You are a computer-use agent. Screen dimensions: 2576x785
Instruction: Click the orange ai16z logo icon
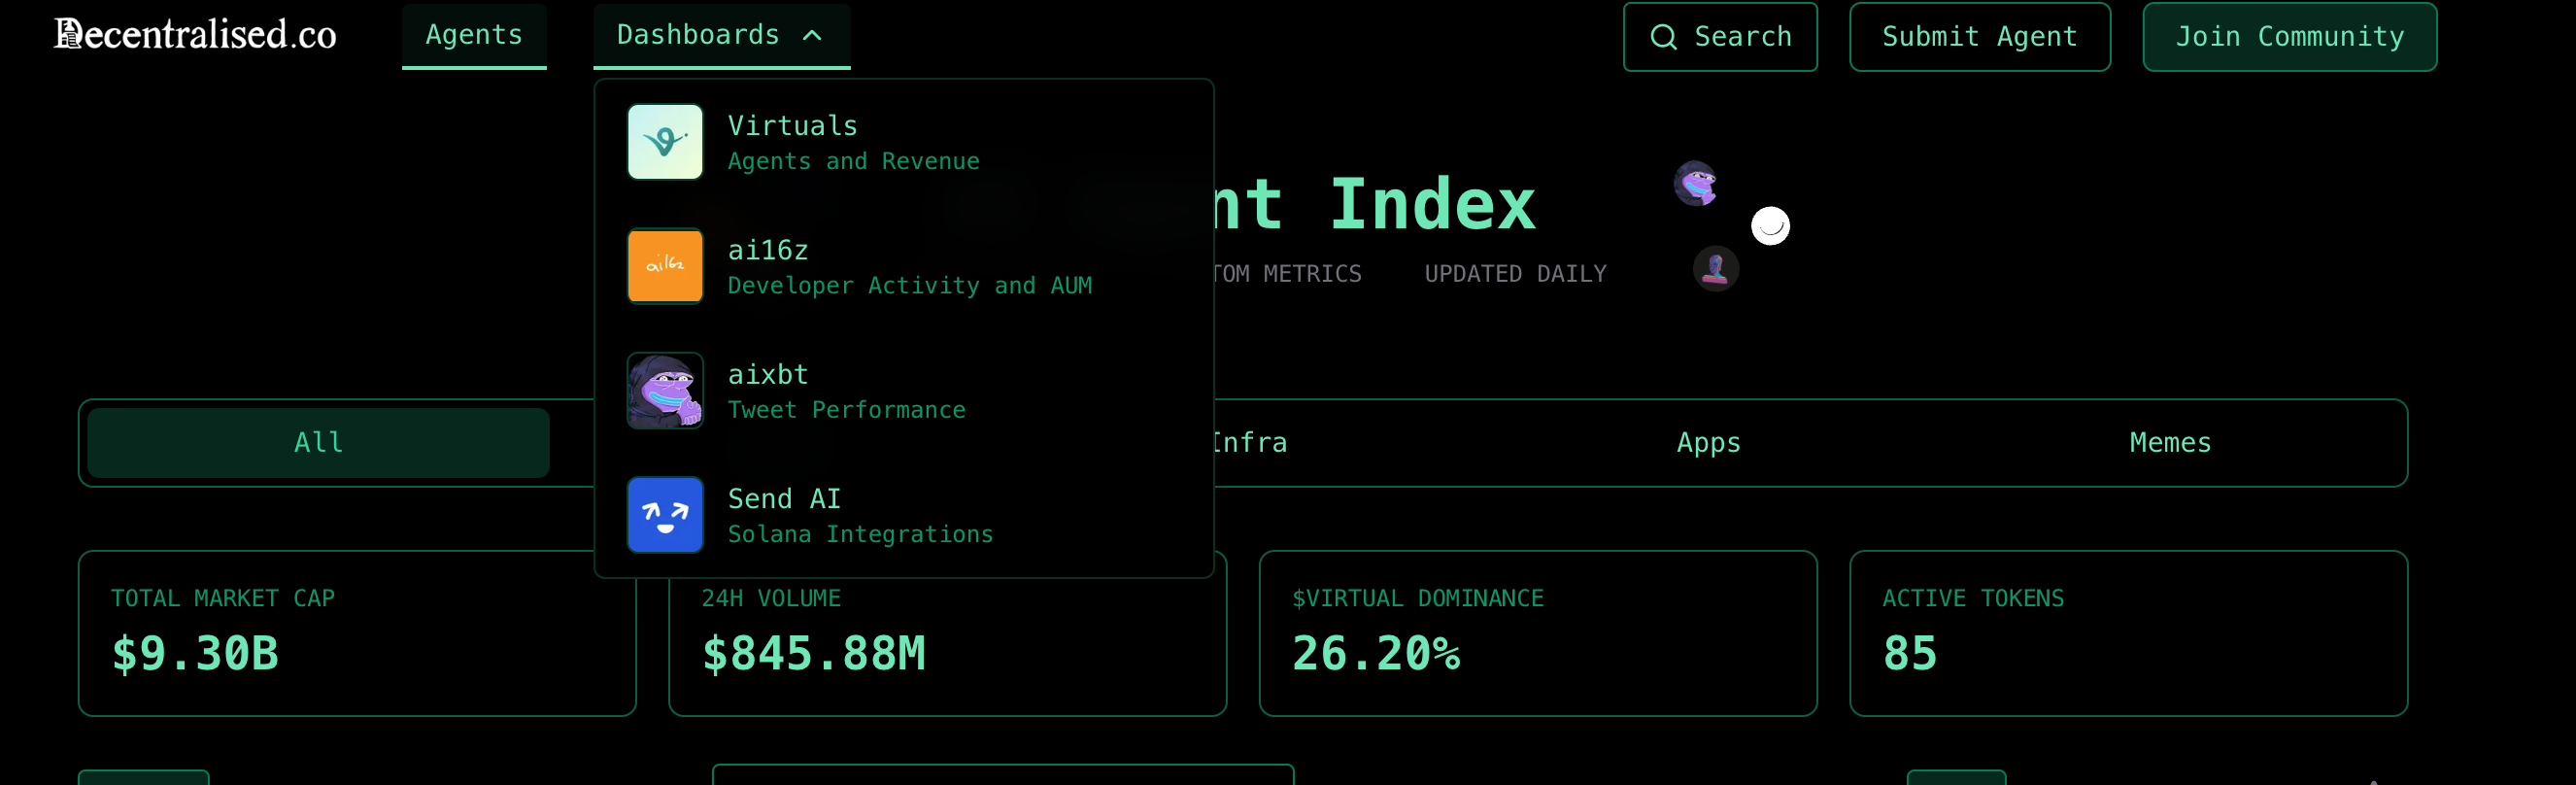pos(665,266)
